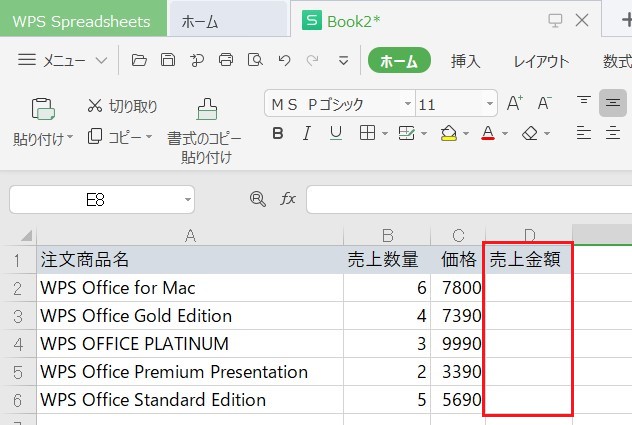Open the メニュー hamburger menu
The image size is (632, 425).
62,60
